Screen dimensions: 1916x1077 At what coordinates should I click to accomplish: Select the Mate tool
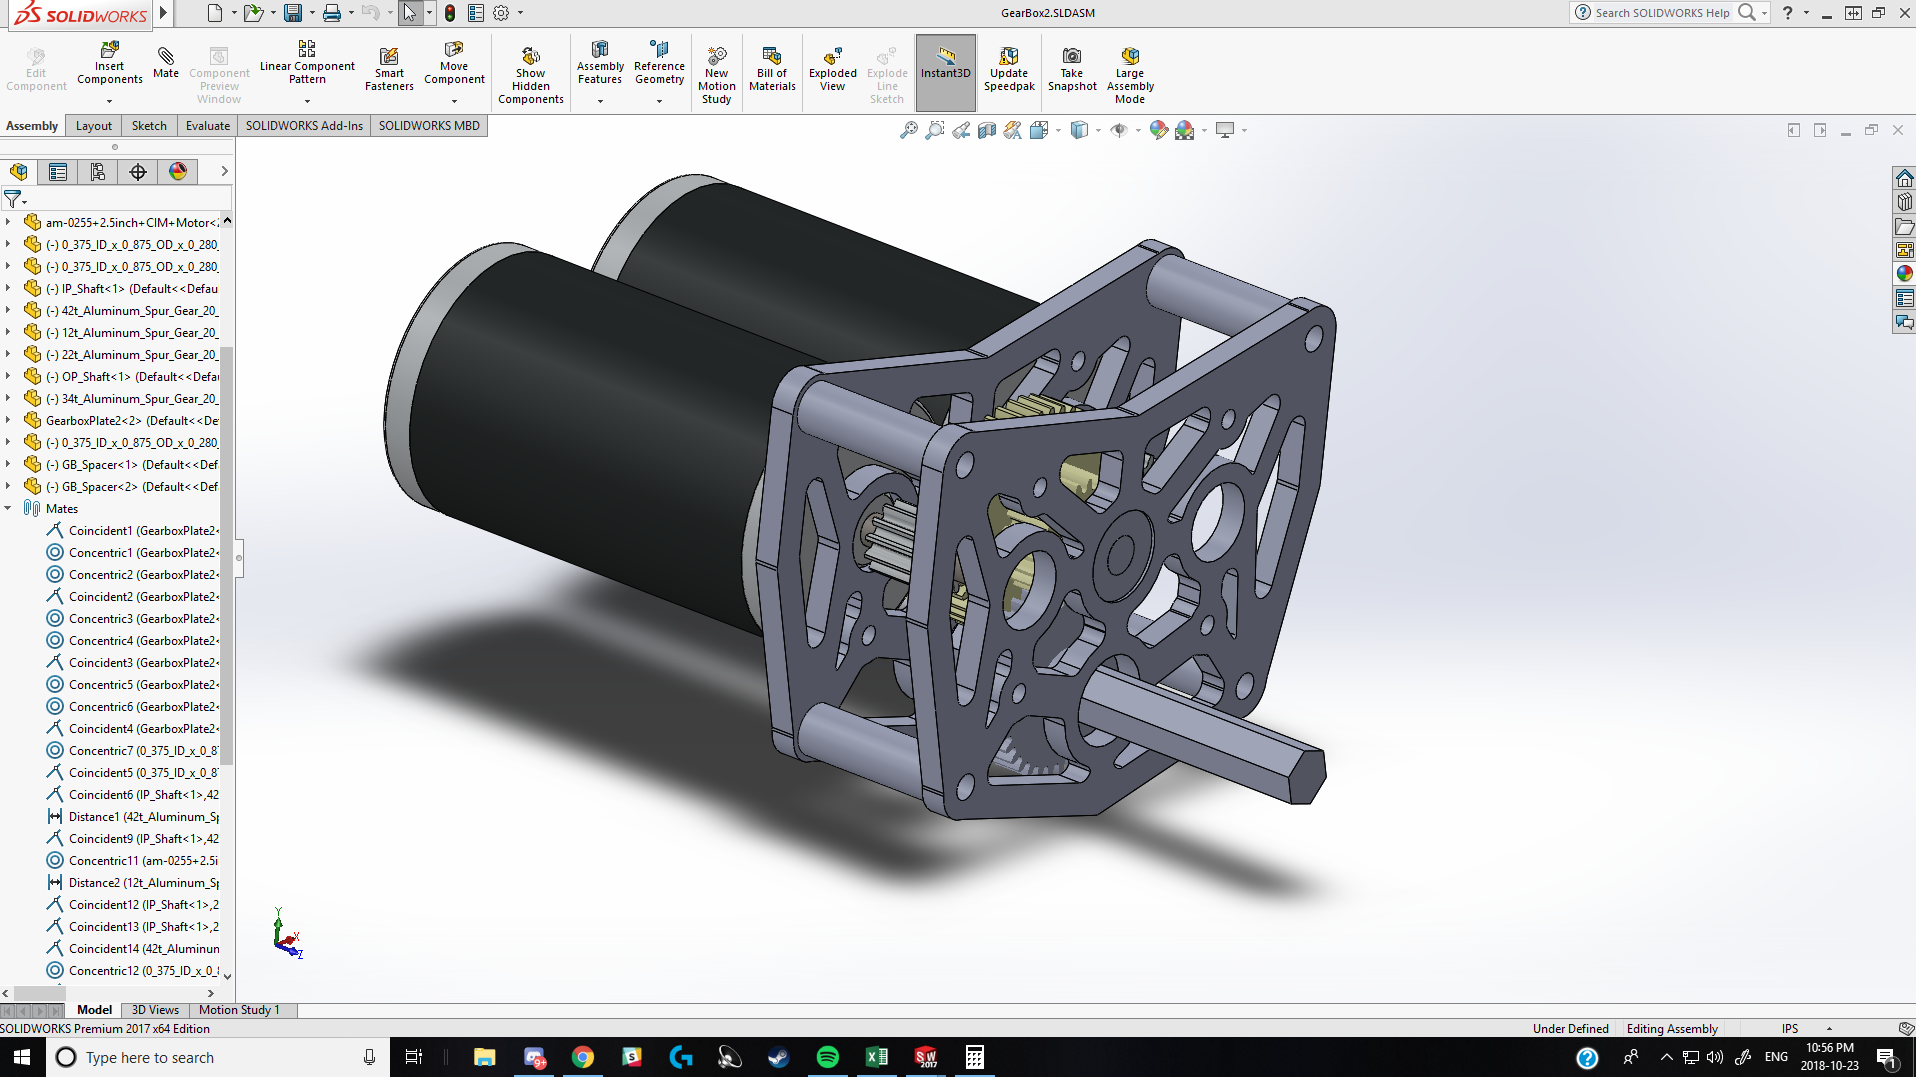tap(166, 62)
